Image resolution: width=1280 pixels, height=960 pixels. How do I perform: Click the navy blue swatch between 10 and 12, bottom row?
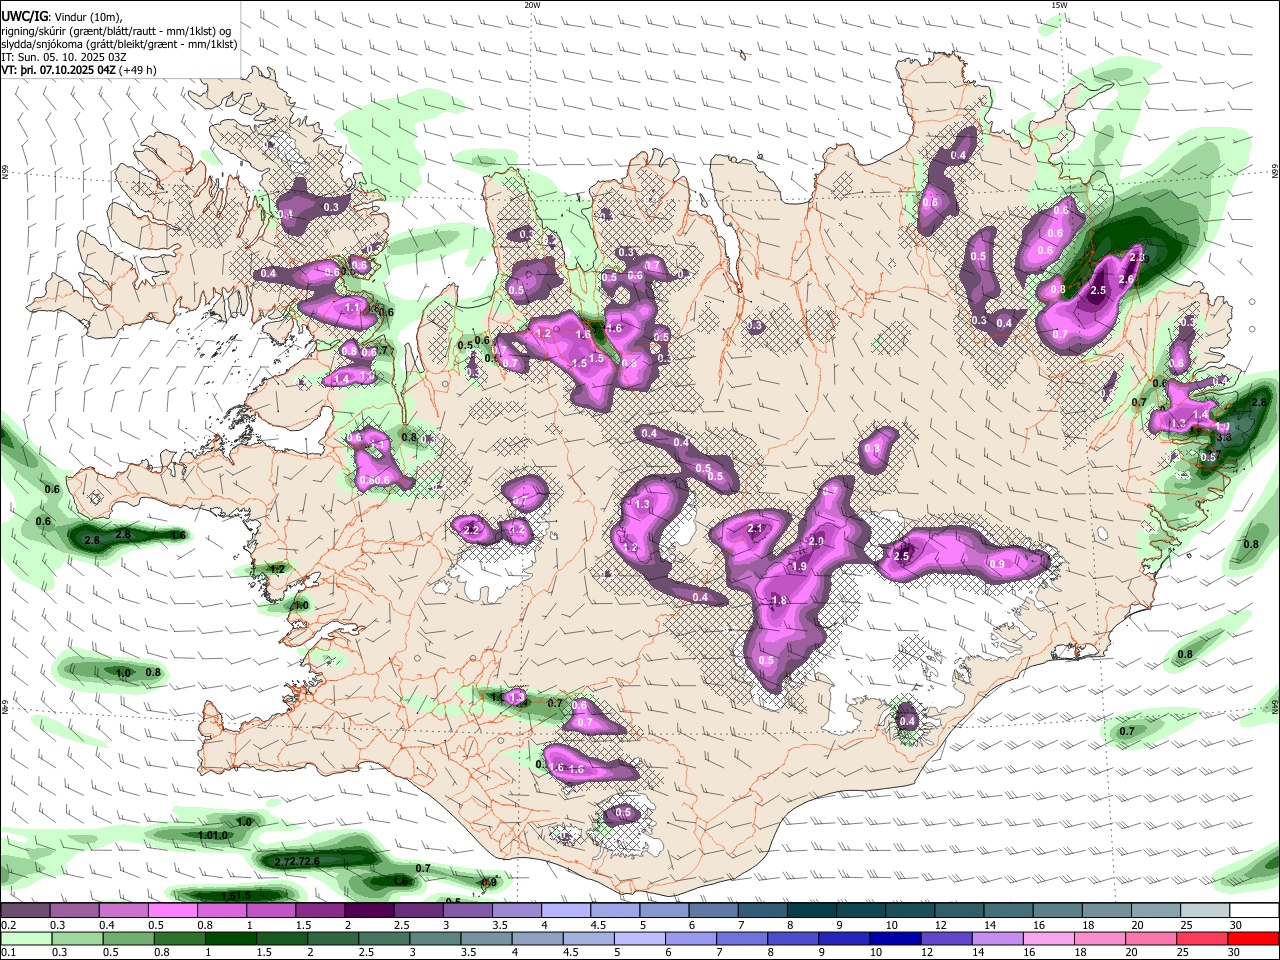(x=895, y=938)
